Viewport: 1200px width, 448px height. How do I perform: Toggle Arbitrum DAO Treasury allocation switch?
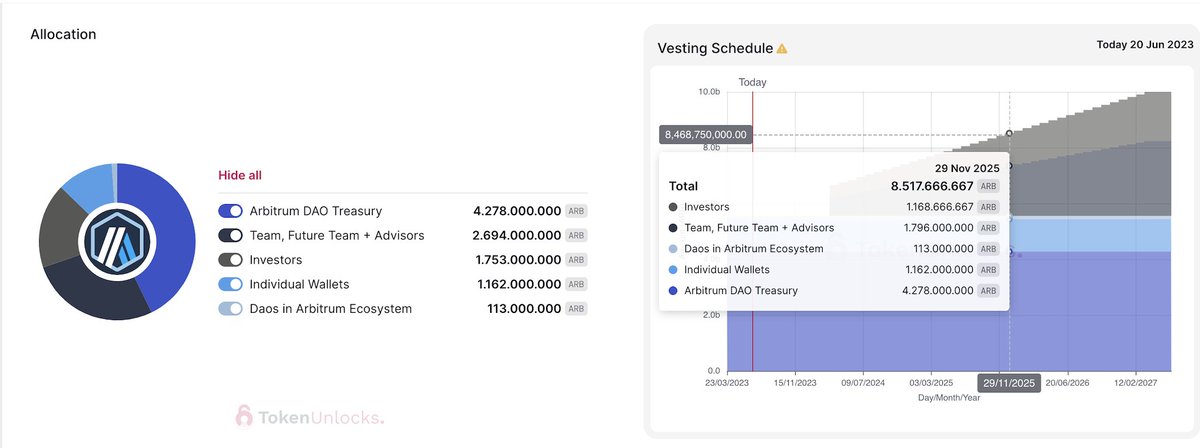click(231, 211)
